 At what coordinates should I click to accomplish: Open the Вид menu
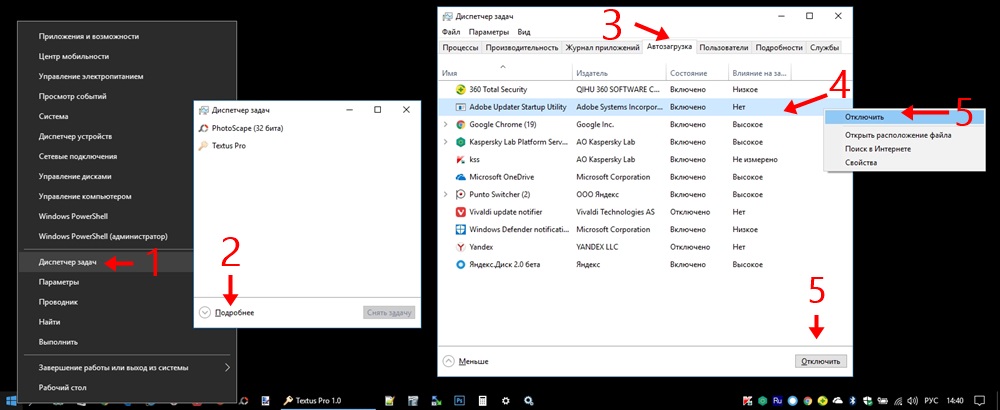524,32
